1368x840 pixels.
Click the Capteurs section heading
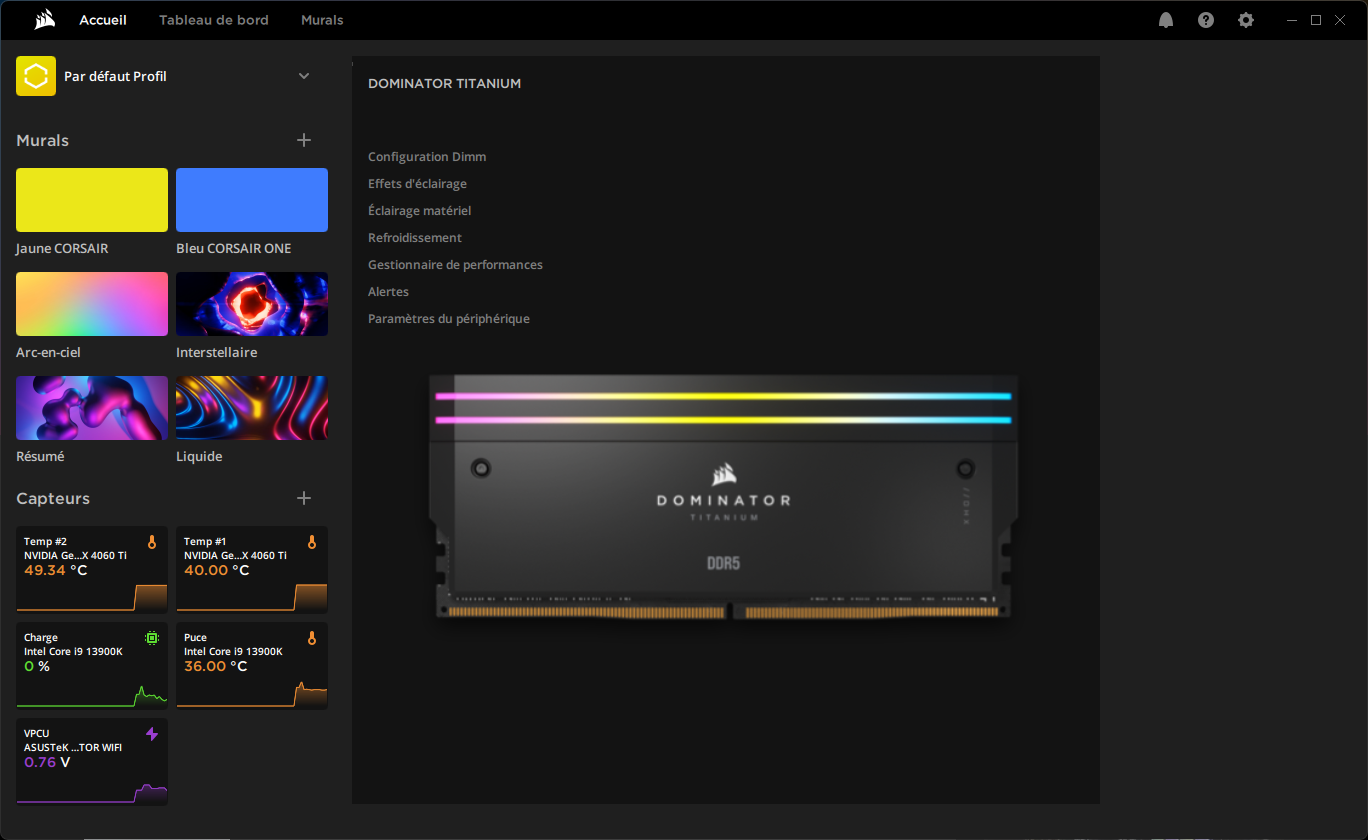point(53,499)
